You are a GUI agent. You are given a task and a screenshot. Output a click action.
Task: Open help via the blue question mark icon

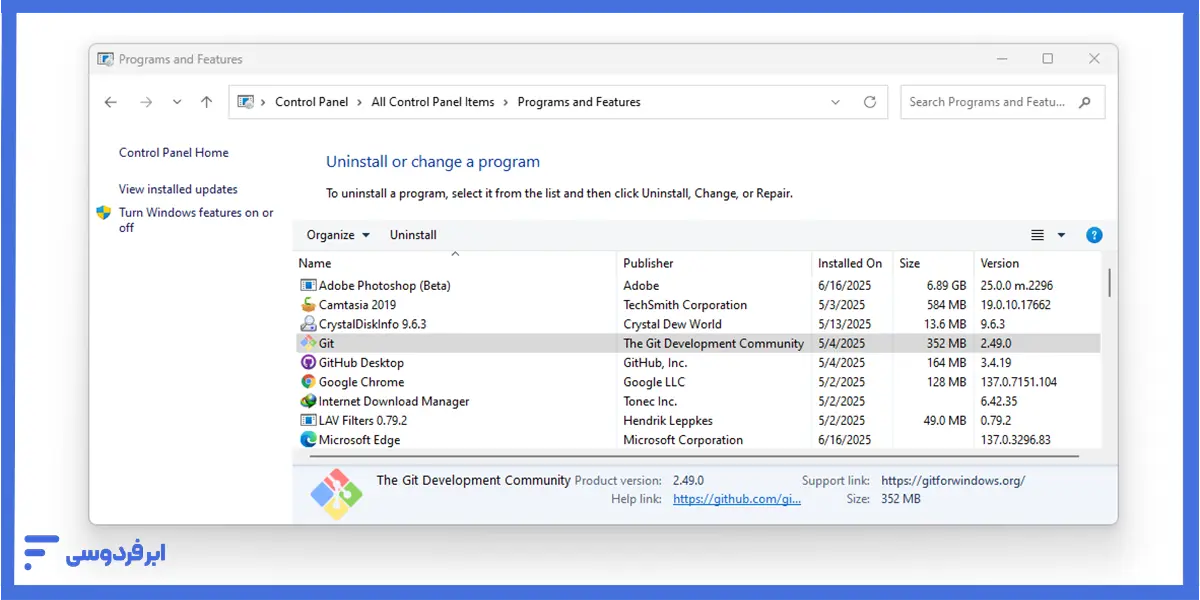1094,235
